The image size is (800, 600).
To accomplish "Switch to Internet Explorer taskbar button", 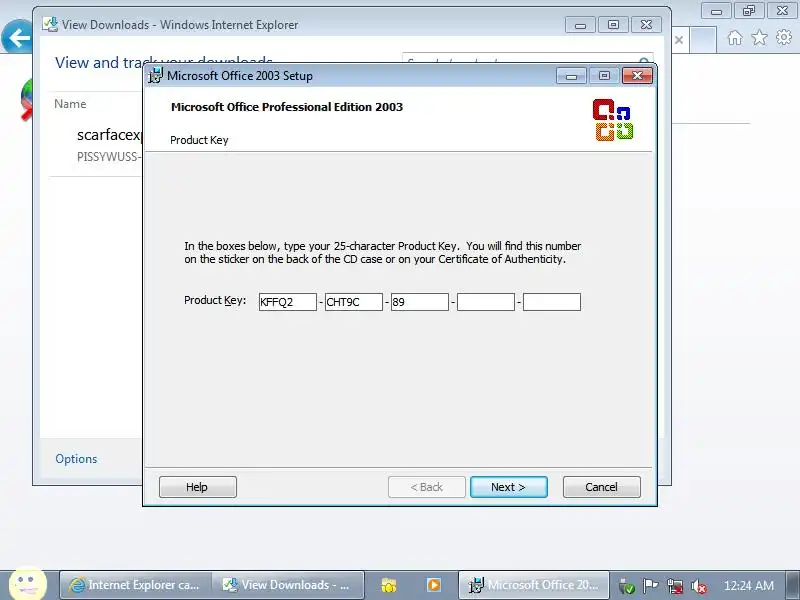I will (135, 585).
